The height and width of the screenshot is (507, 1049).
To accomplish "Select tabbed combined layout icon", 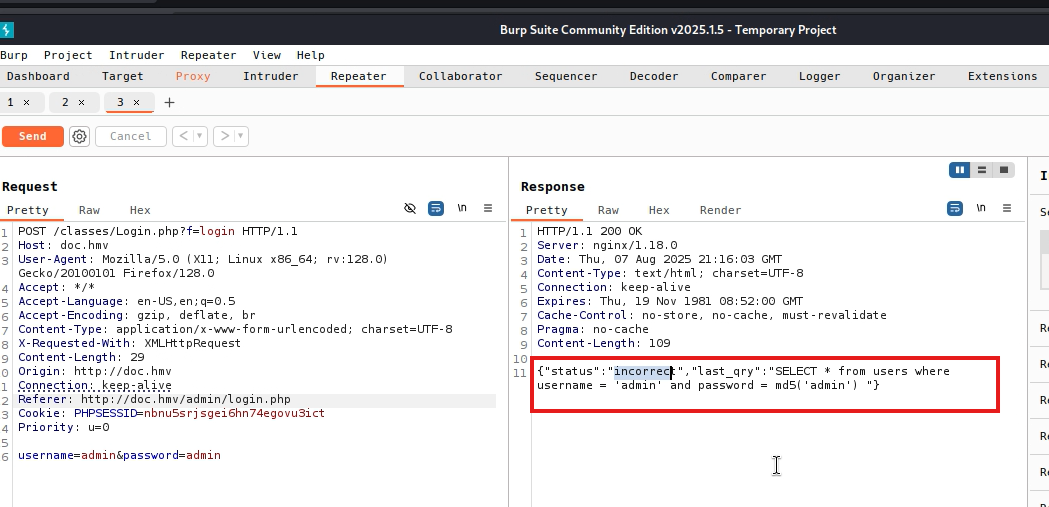I will pos(1004,170).
